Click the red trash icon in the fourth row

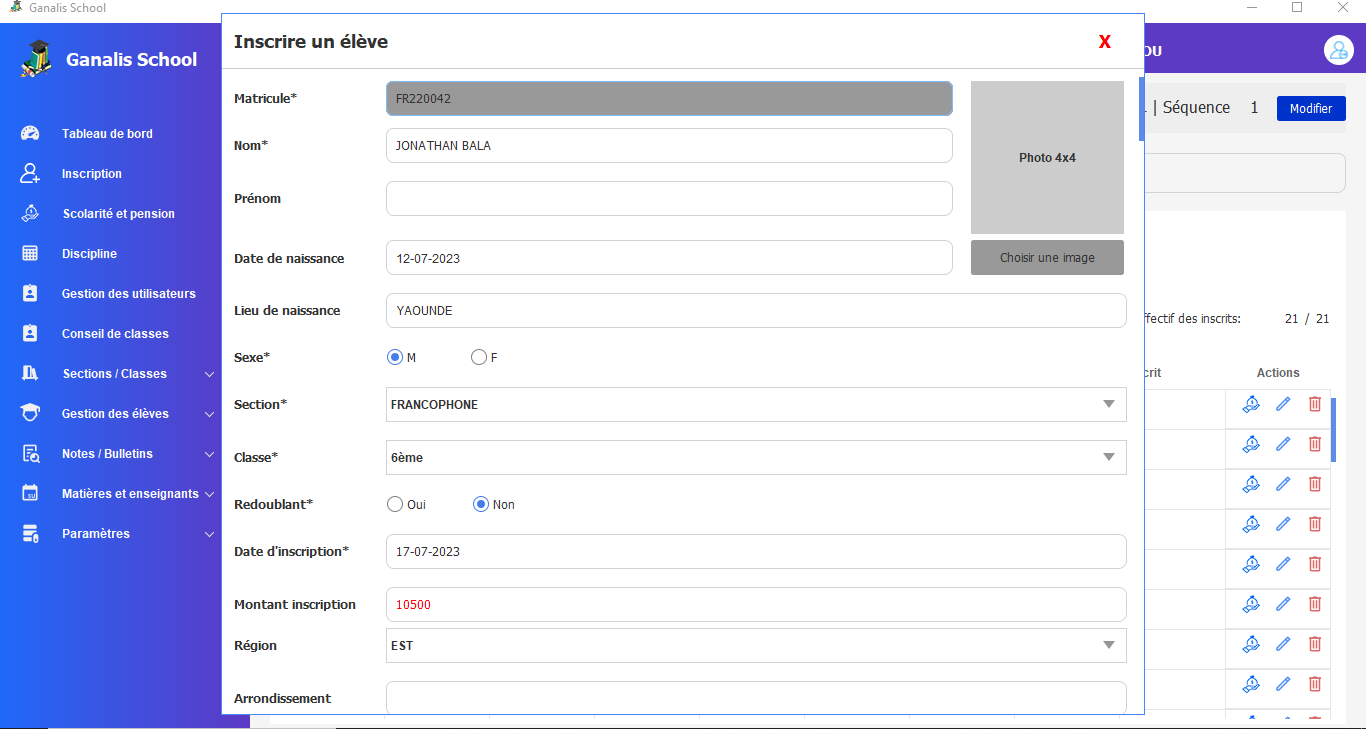coord(1315,524)
